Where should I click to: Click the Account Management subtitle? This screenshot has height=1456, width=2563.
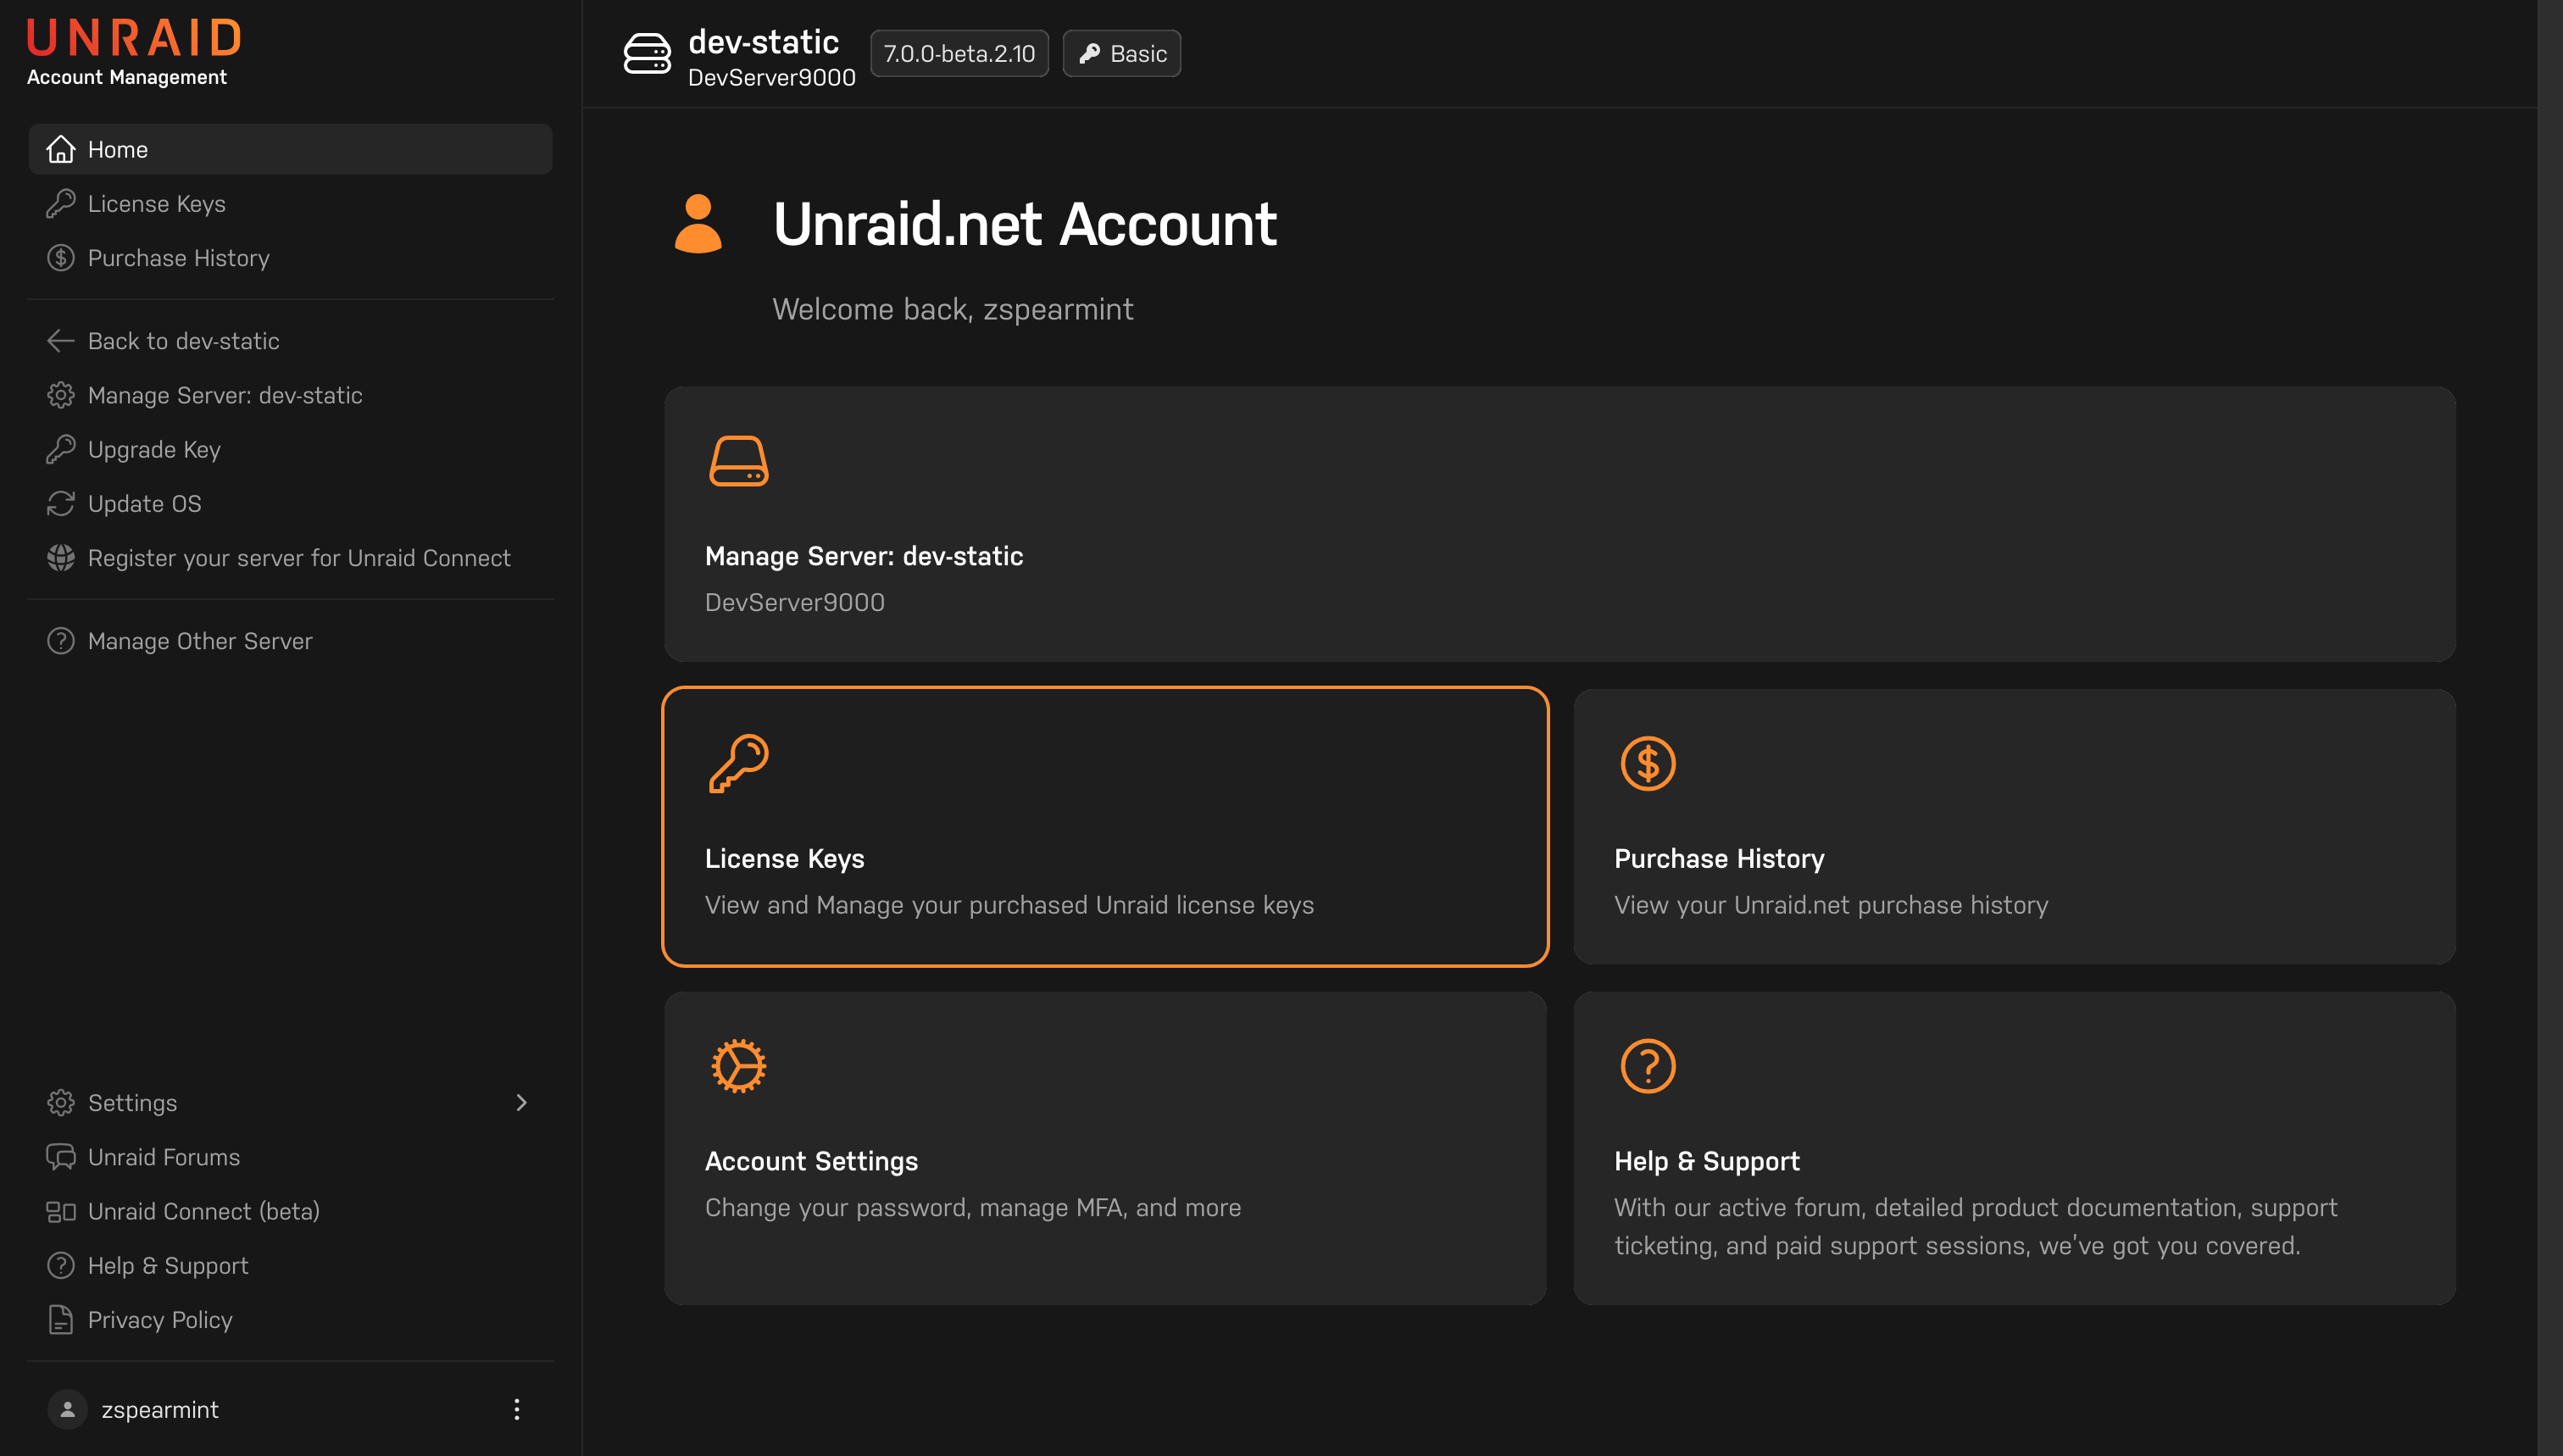pyautogui.click(x=127, y=77)
